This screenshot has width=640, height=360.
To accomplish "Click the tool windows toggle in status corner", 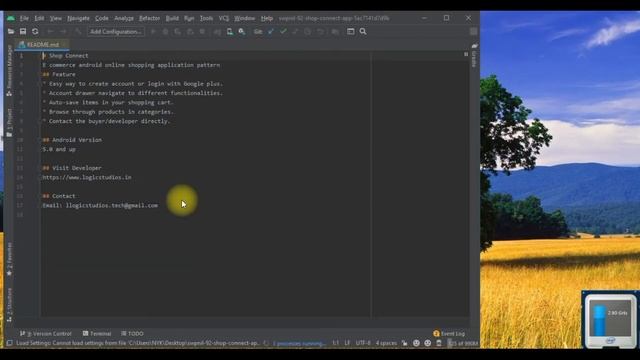I will tap(9, 343).
